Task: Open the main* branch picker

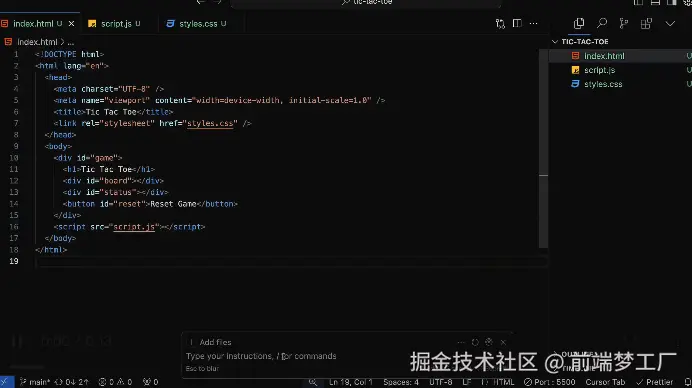Action: click(x=35, y=382)
